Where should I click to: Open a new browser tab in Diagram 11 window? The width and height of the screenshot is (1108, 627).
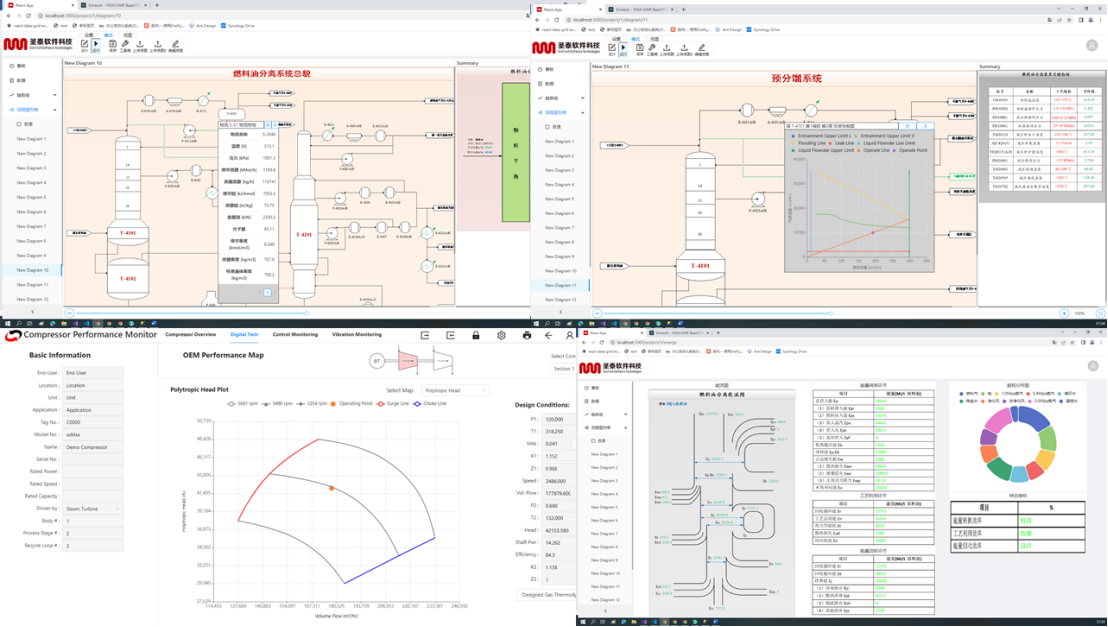click(x=683, y=9)
